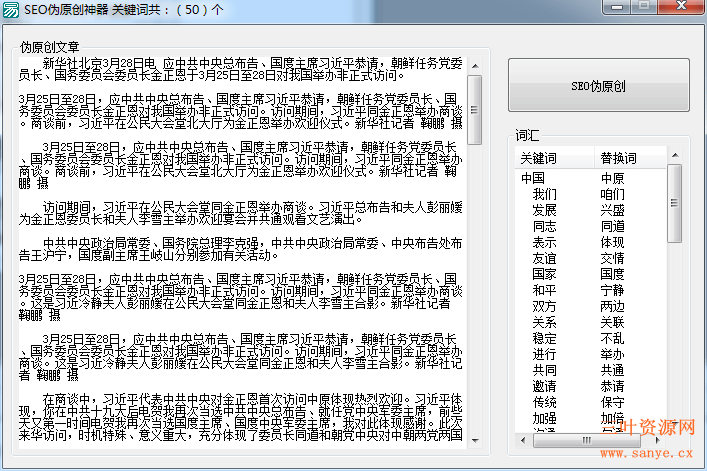This screenshot has height=471, width=707.
Task: Click vocabulary list scroll left arrow
Action: [x=523, y=440]
